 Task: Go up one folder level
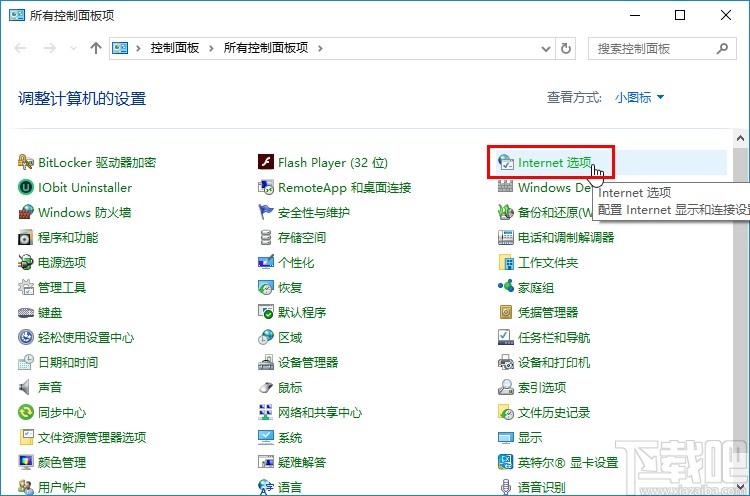coord(96,48)
